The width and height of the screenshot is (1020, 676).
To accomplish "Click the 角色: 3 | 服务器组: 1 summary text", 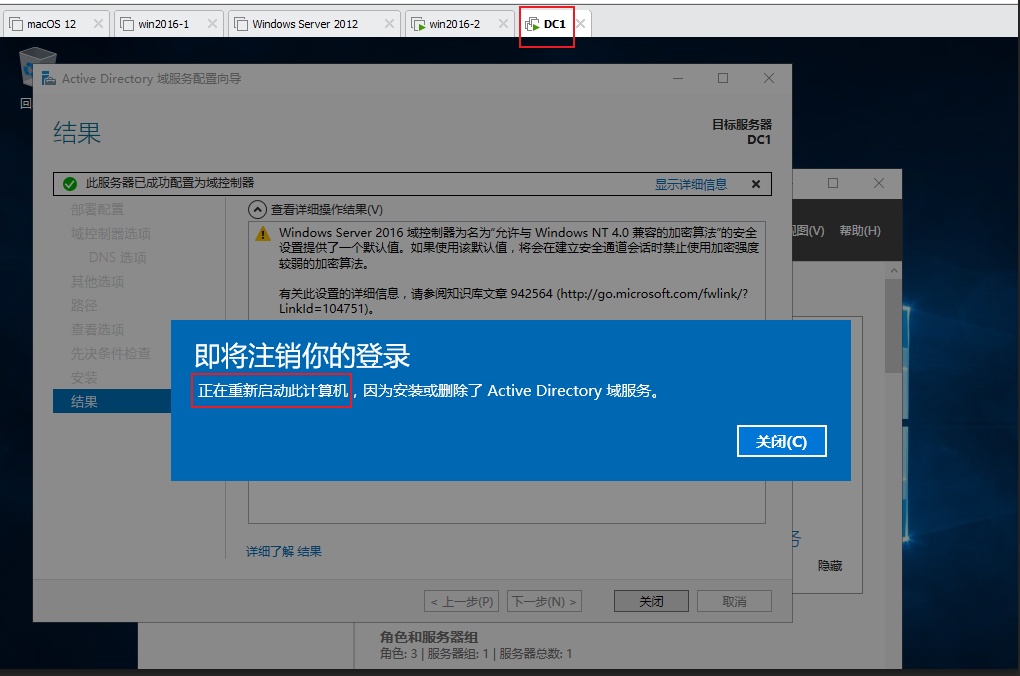I will (x=476, y=653).
